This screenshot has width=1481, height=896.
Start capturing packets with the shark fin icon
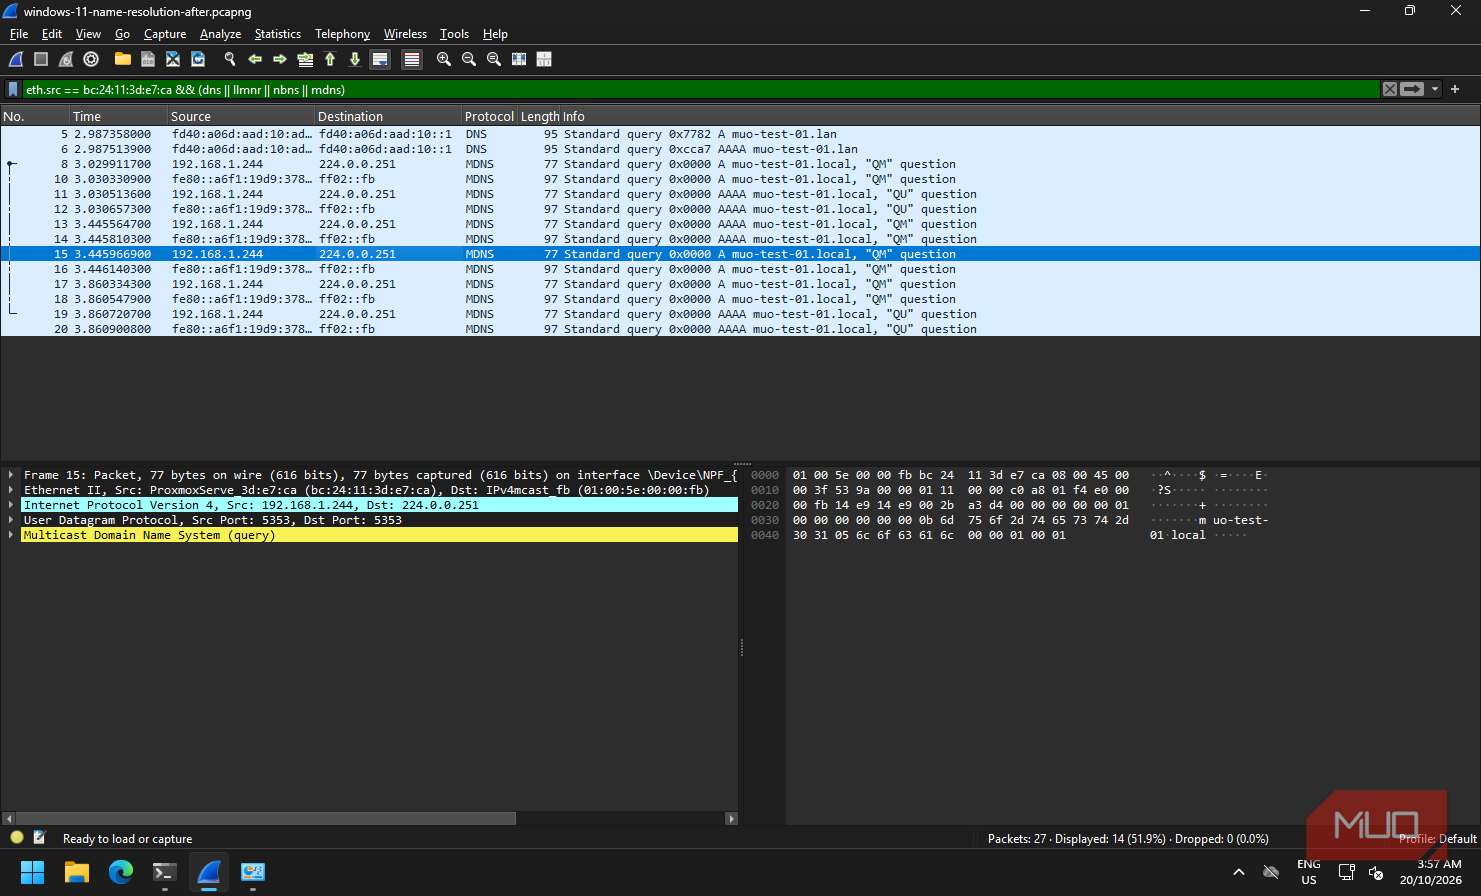pyautogui.click(x=16, y=59)
